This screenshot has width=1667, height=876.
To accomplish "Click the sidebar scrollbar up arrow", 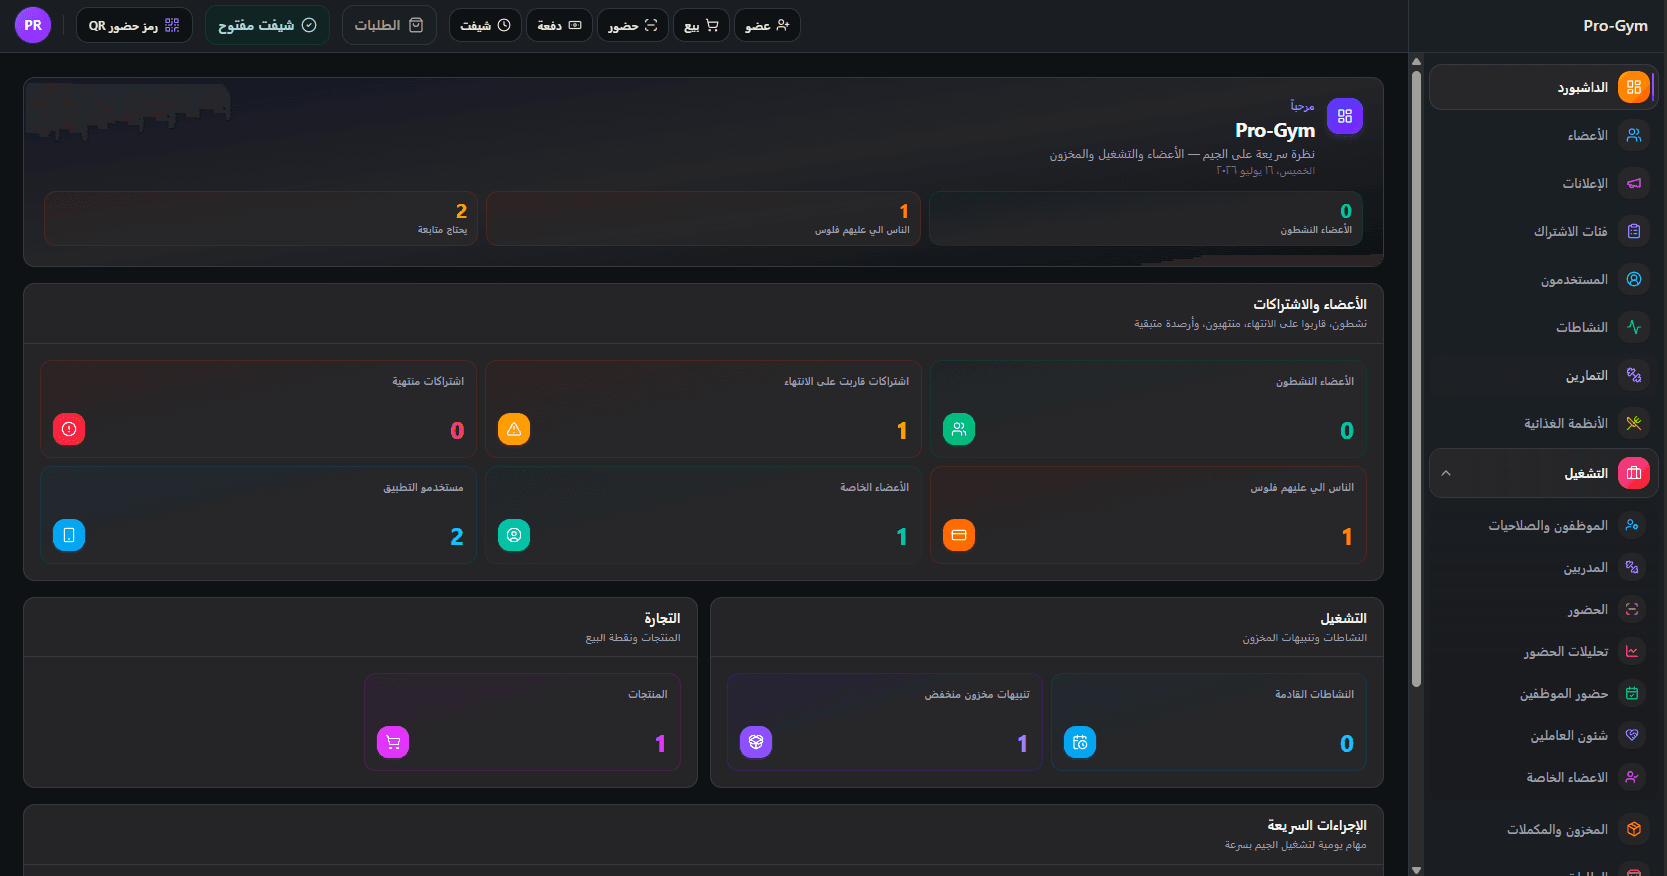I will coord(1416,61).
